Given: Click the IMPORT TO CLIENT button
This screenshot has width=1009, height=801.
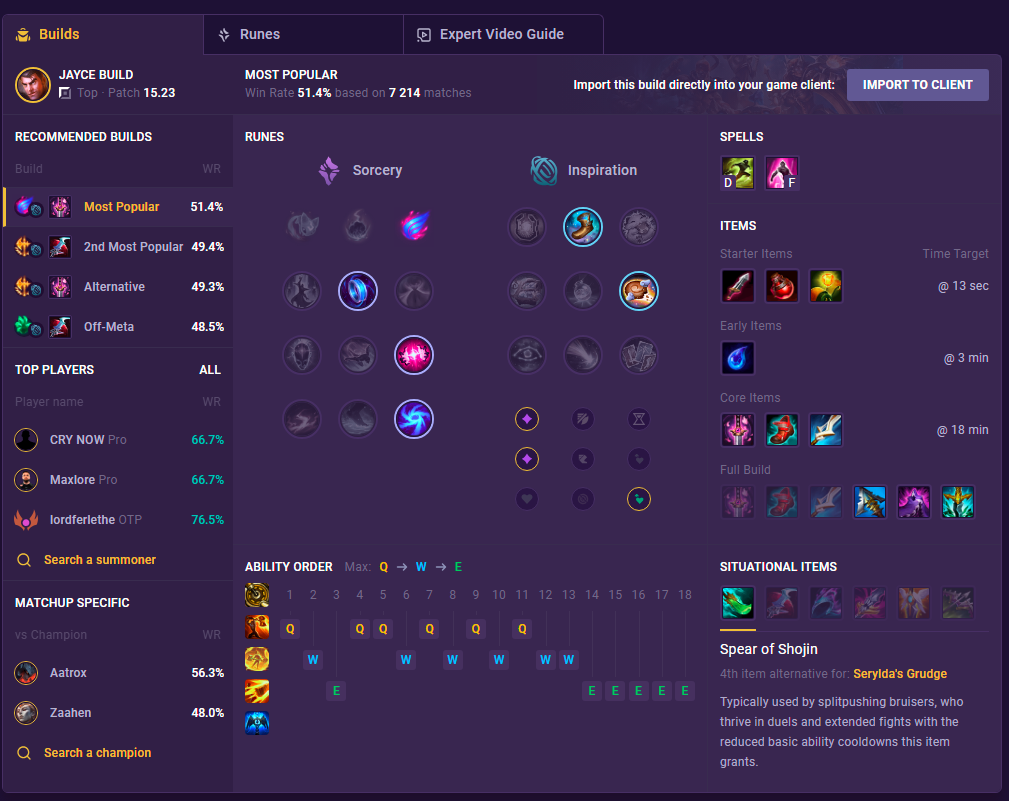Looking at the screenshot, I should coord(918,85).
